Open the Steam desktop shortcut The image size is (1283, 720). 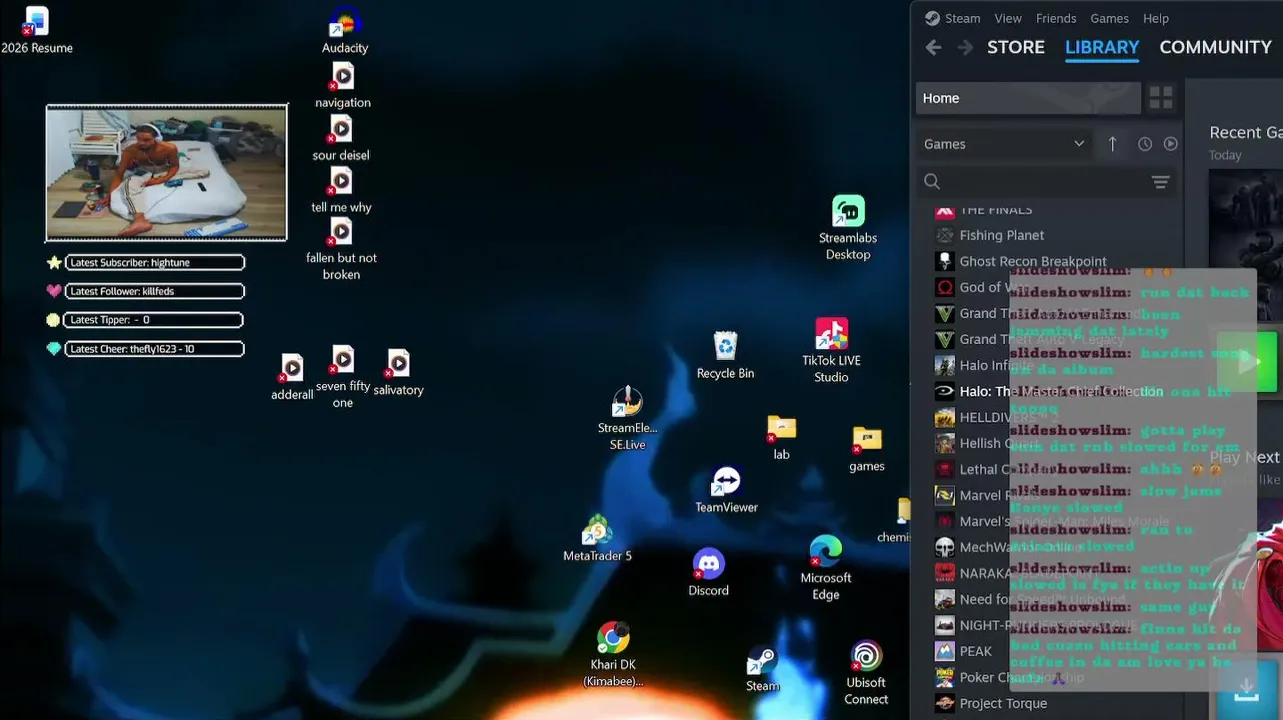(762, 669)
